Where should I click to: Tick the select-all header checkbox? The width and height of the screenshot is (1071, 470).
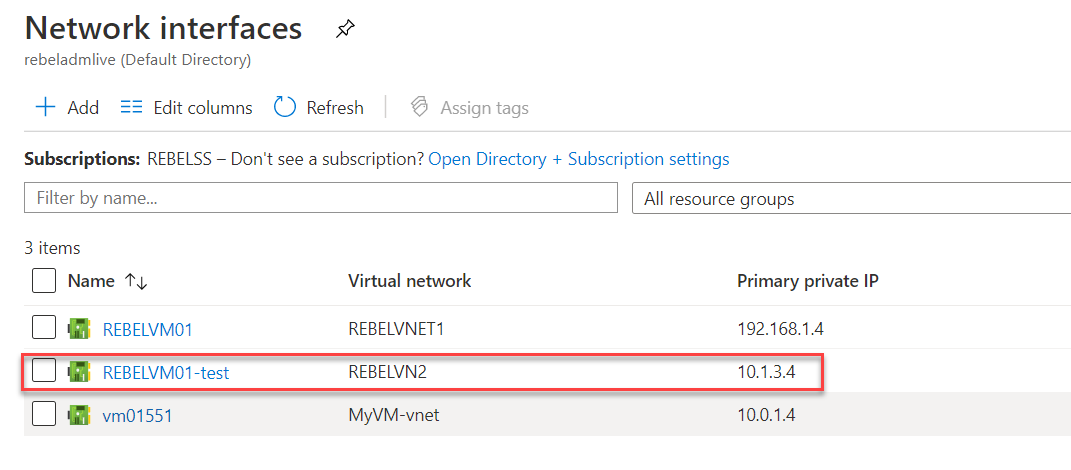click(x=44, y=281)
